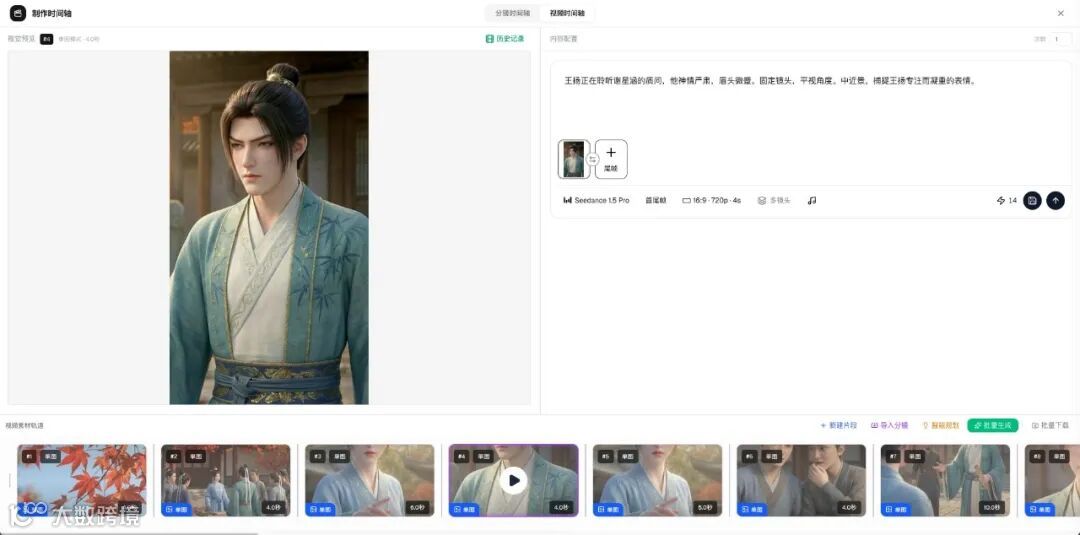This screenshot has width=1080, height=535.
Task: Click the 导入分镜 import storyboard button
Action: coord(889,426)
